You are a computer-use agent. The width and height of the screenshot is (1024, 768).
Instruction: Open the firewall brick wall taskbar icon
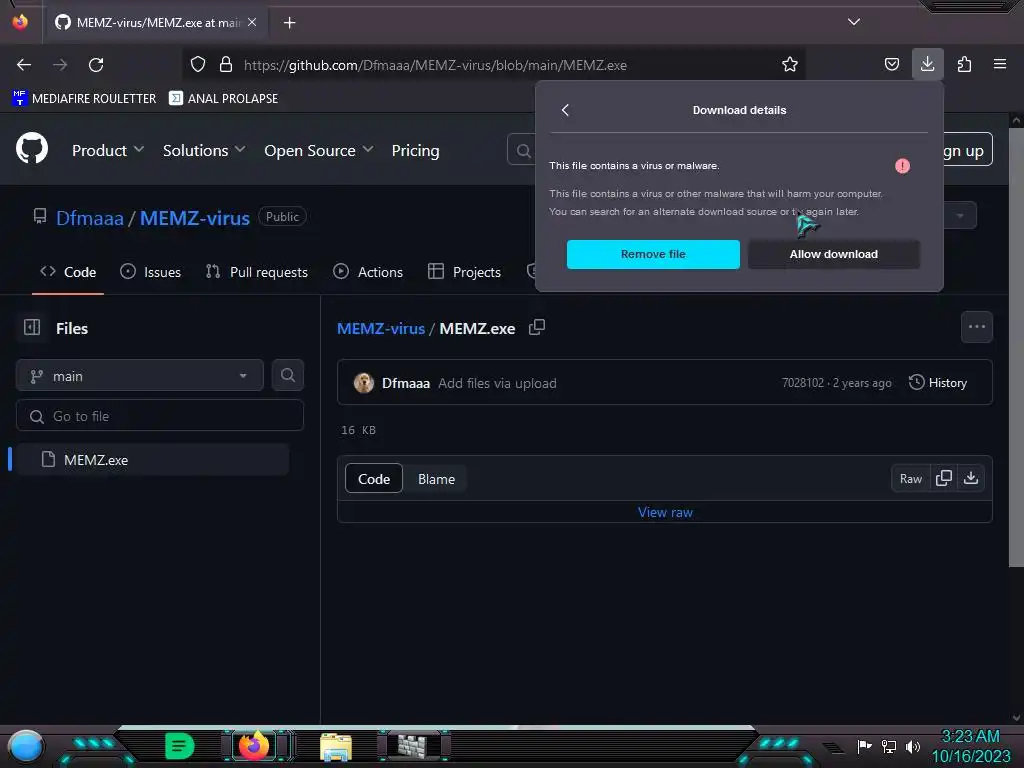coord(412,745)
